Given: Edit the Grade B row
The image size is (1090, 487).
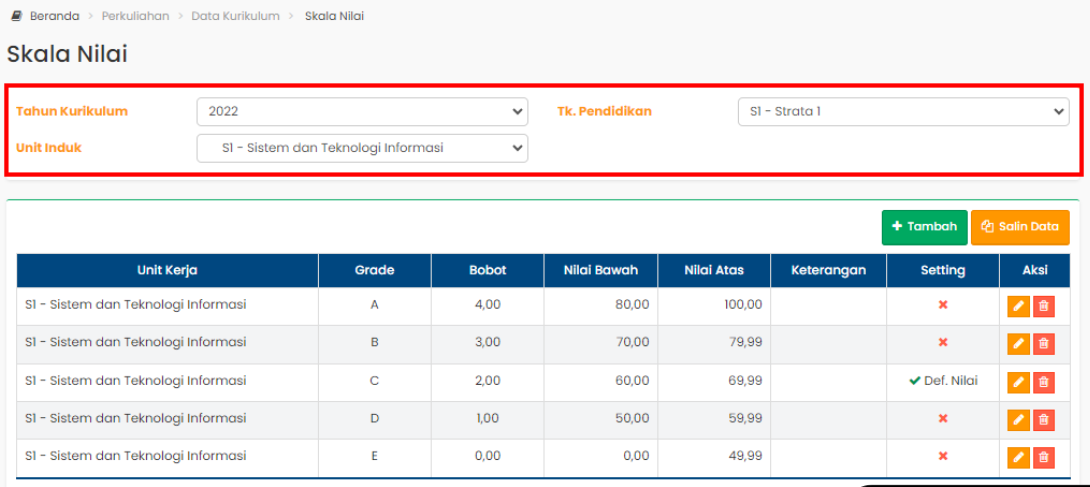Looking at the screenshot, I should coord(1018,344).
